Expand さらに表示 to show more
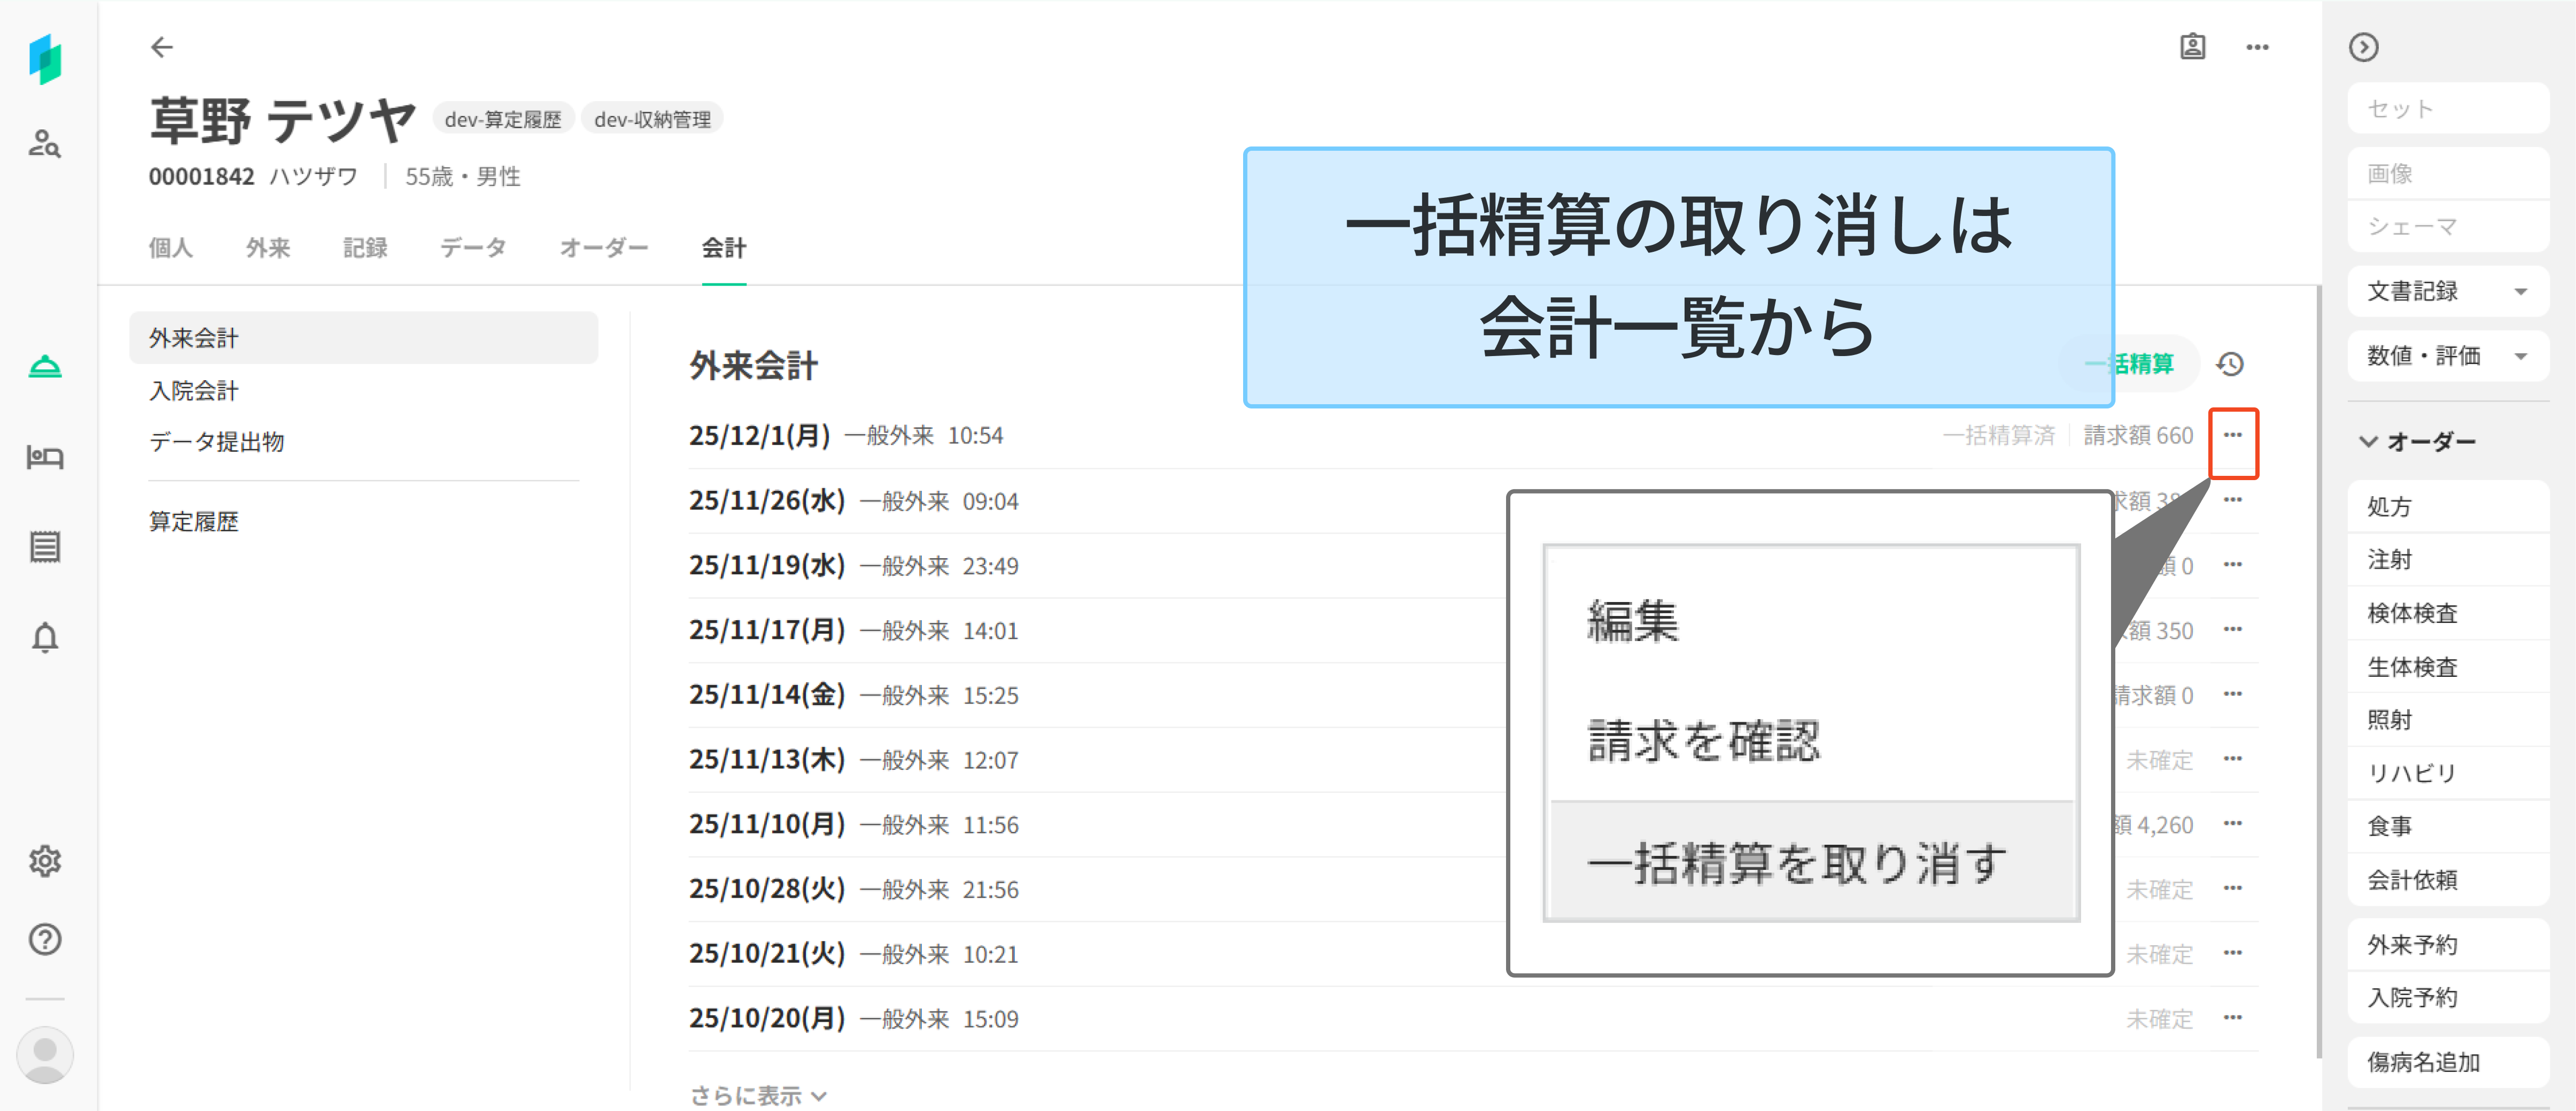Screen dimensions: 2576x1111 tap(757, 1095)
